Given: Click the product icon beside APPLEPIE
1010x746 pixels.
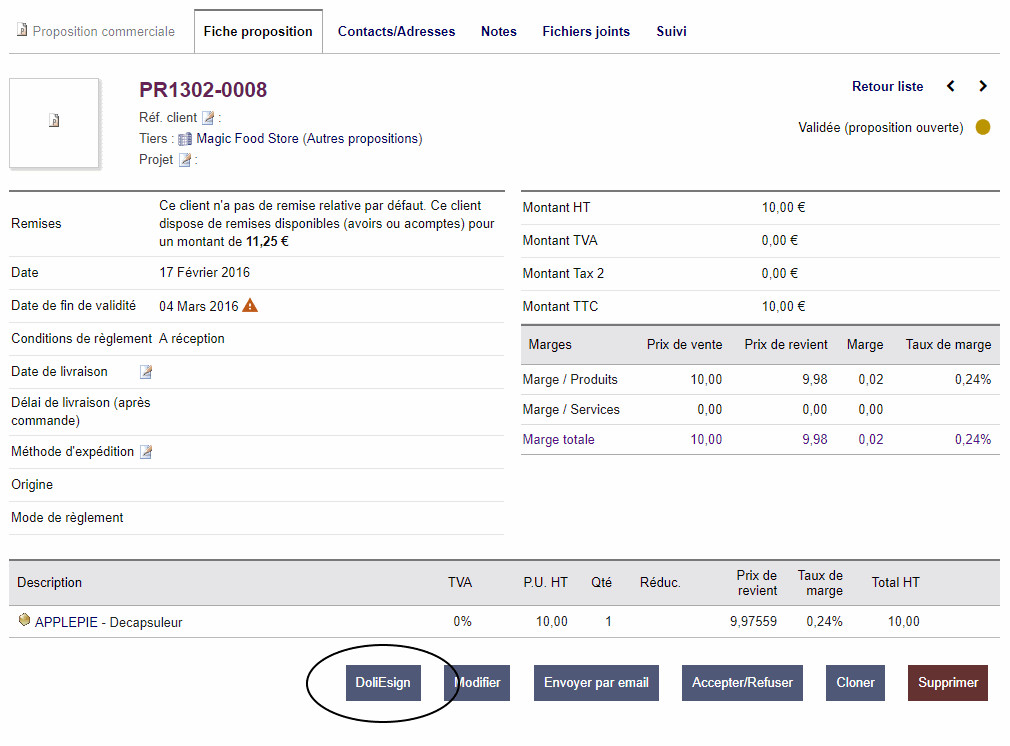Looking at the screenshot, I should [x=25, y=621].
